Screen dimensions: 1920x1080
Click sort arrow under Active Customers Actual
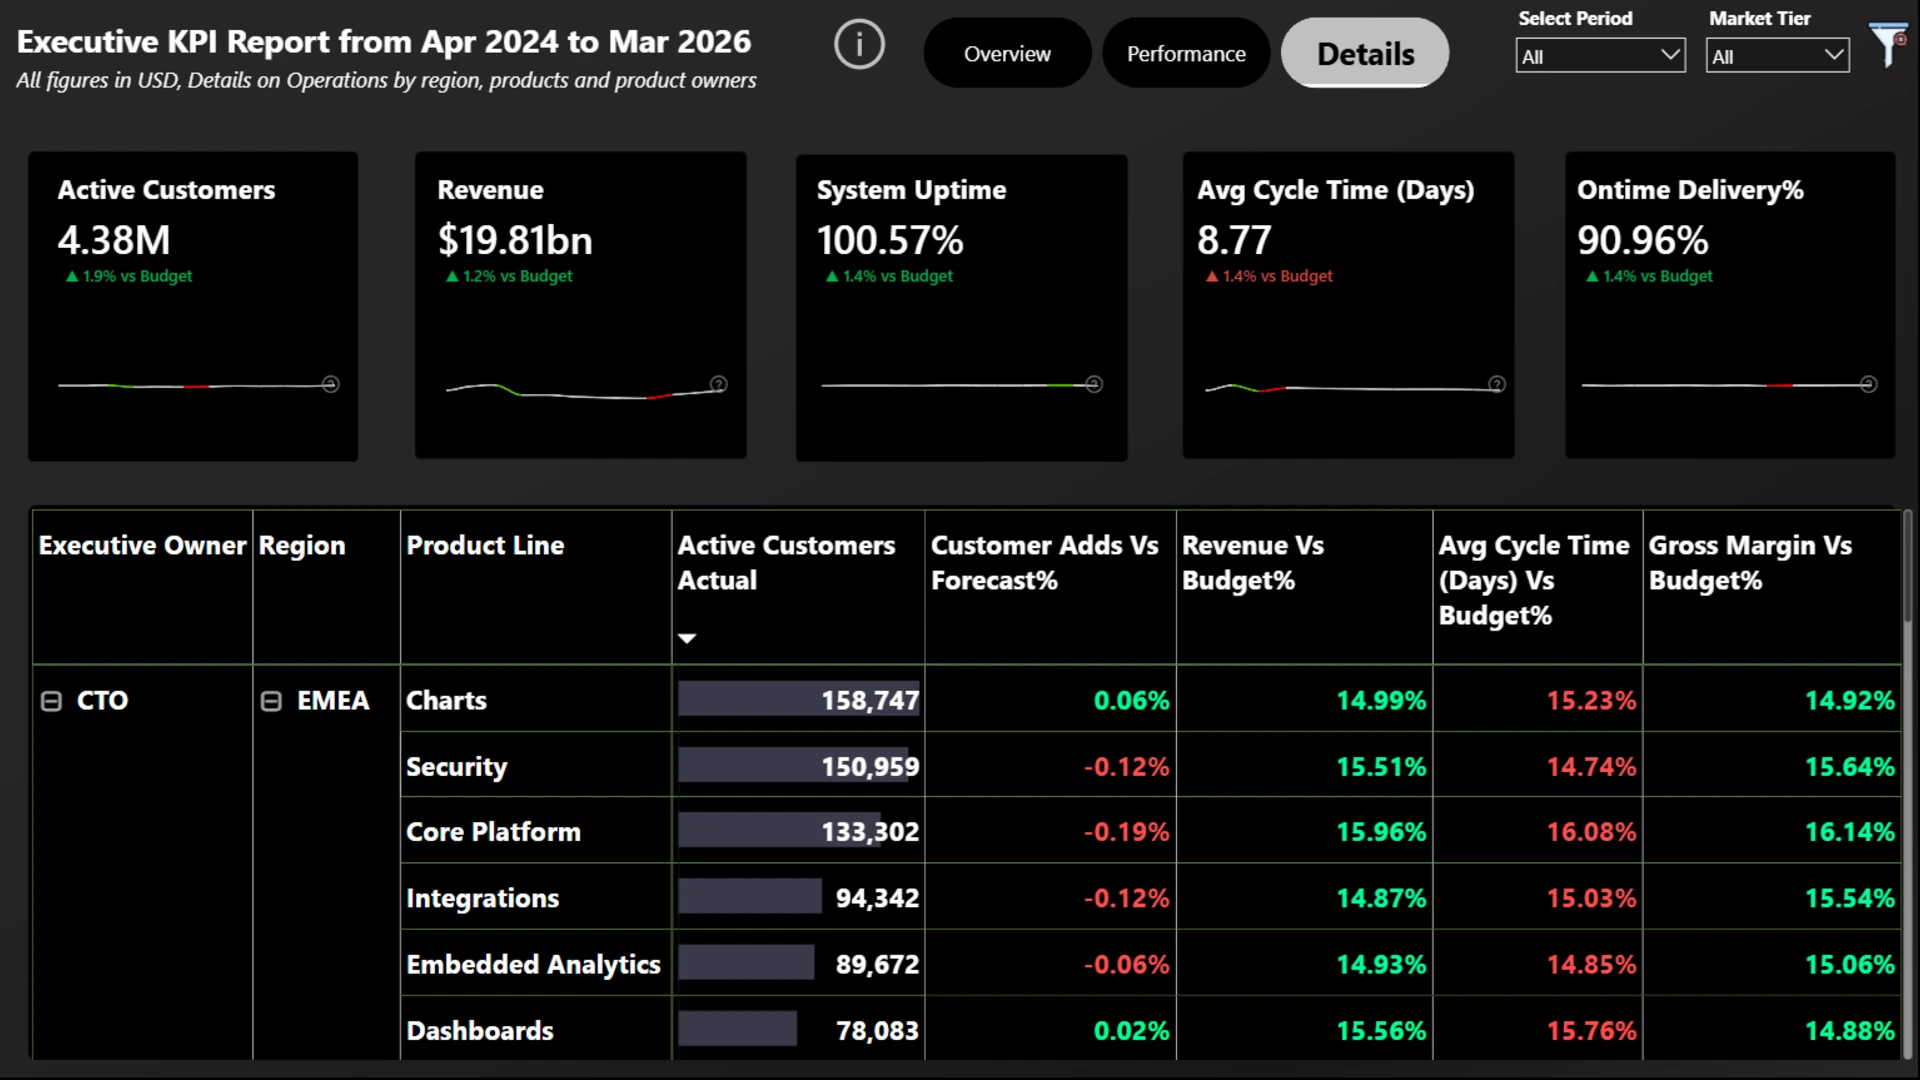tap(687, 638)
